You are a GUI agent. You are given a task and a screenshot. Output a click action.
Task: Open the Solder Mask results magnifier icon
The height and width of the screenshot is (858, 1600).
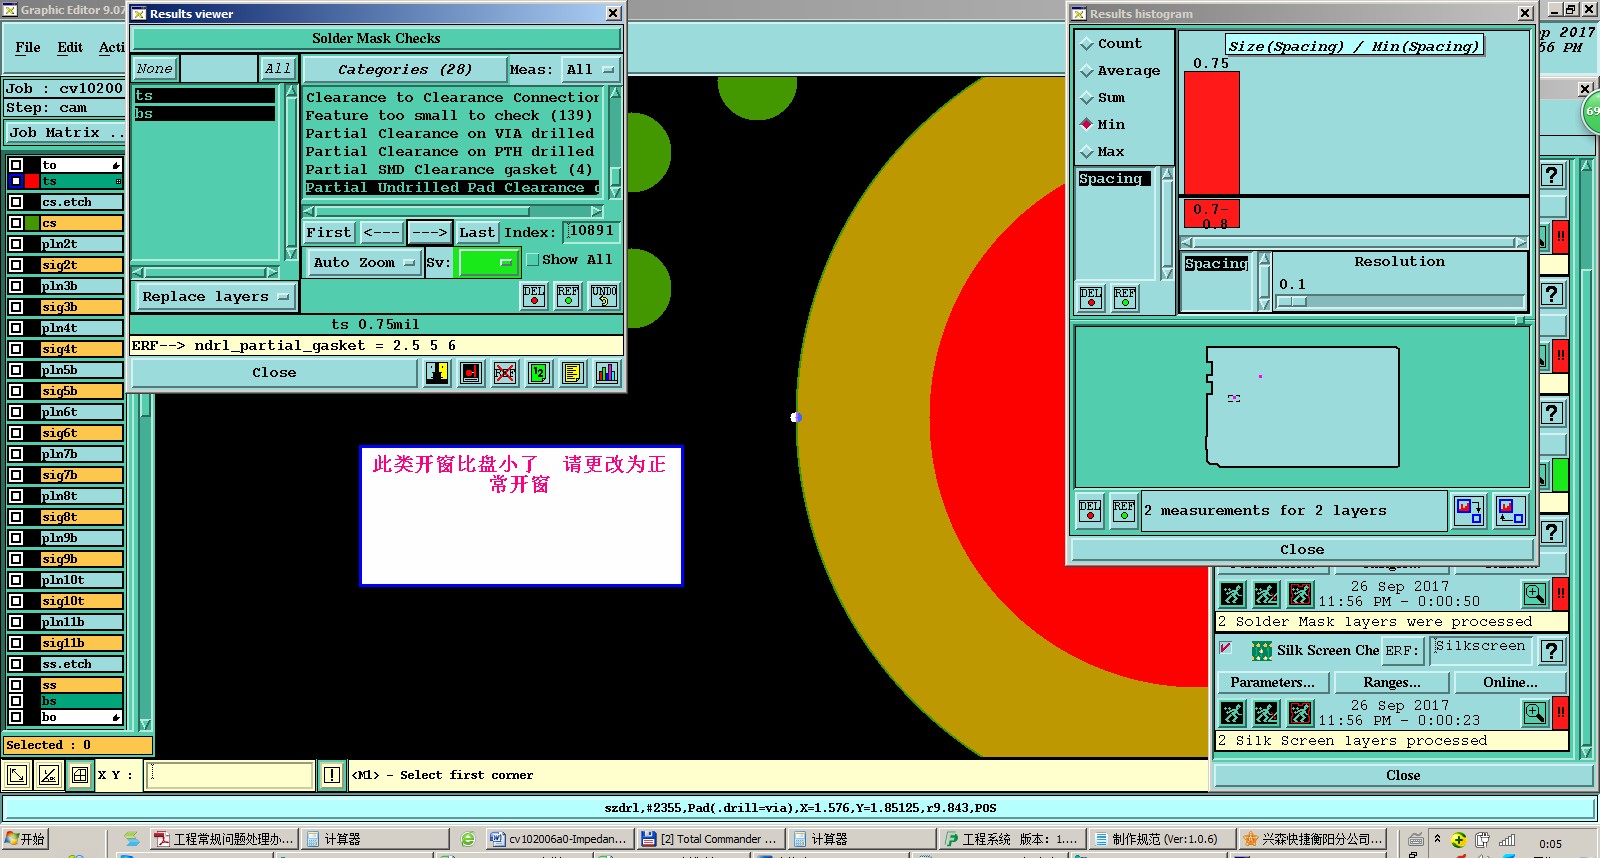[x=1535, y=594]
